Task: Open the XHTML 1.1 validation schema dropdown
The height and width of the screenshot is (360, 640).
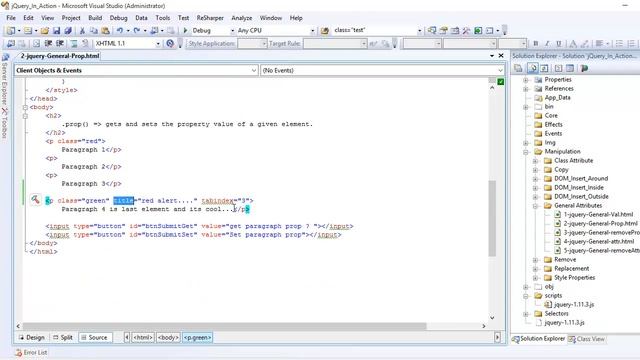Action: [x=158, y=43]
